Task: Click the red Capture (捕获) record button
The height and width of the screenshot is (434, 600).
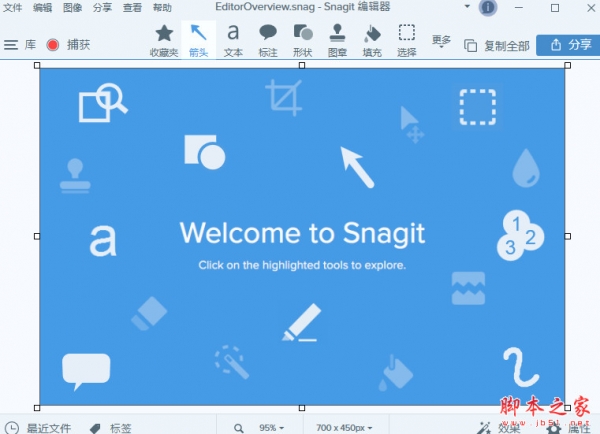Action: pos(53,45)
